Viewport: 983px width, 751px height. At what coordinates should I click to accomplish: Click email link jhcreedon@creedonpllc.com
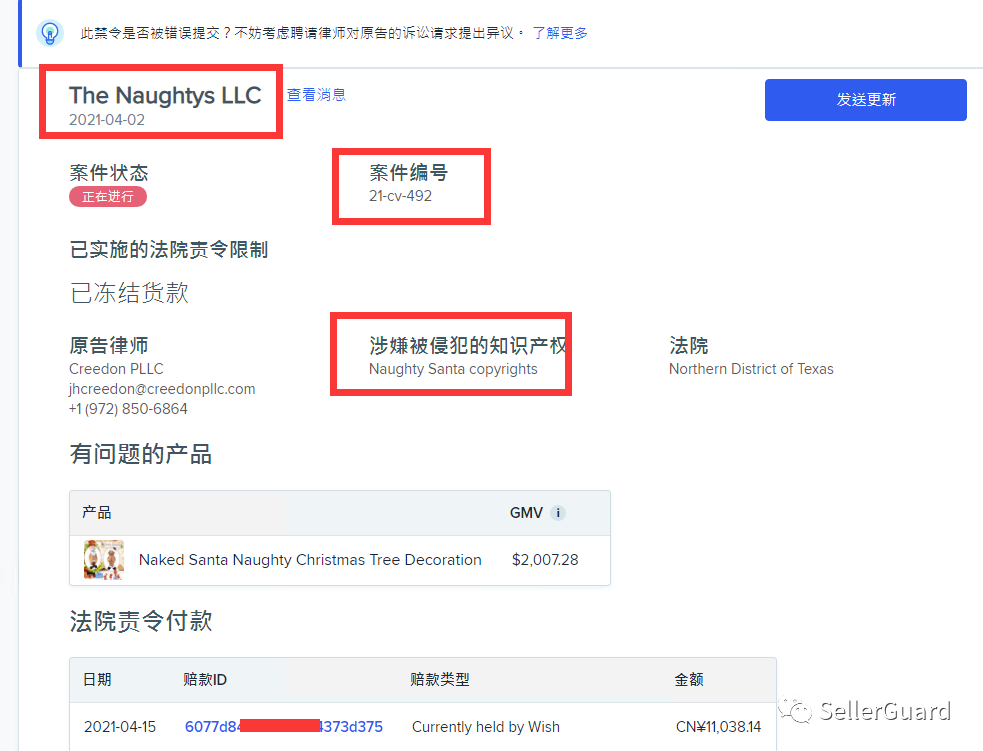[x=161, y=389]
